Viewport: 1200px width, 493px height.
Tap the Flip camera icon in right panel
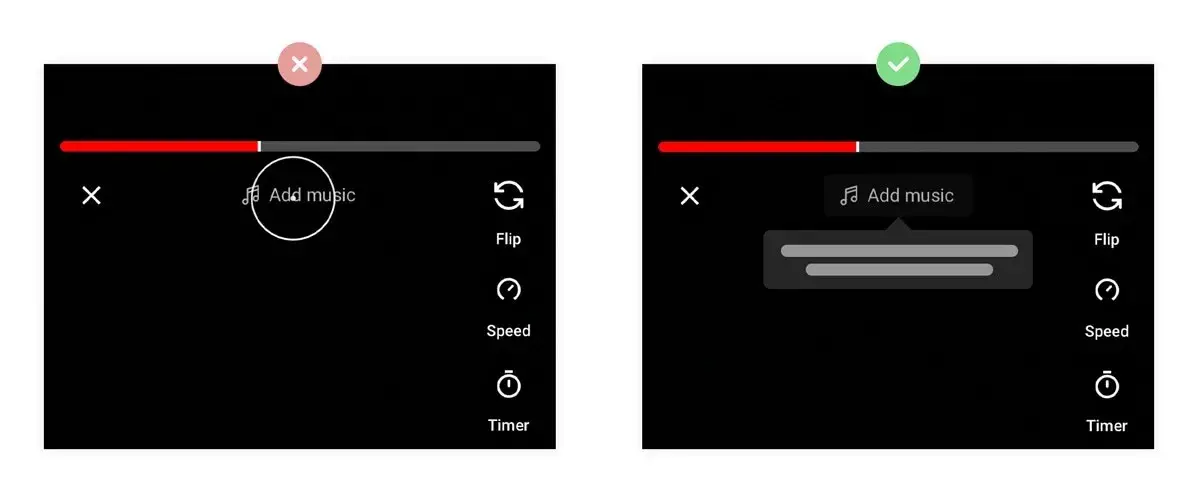tap(1107, 196)
